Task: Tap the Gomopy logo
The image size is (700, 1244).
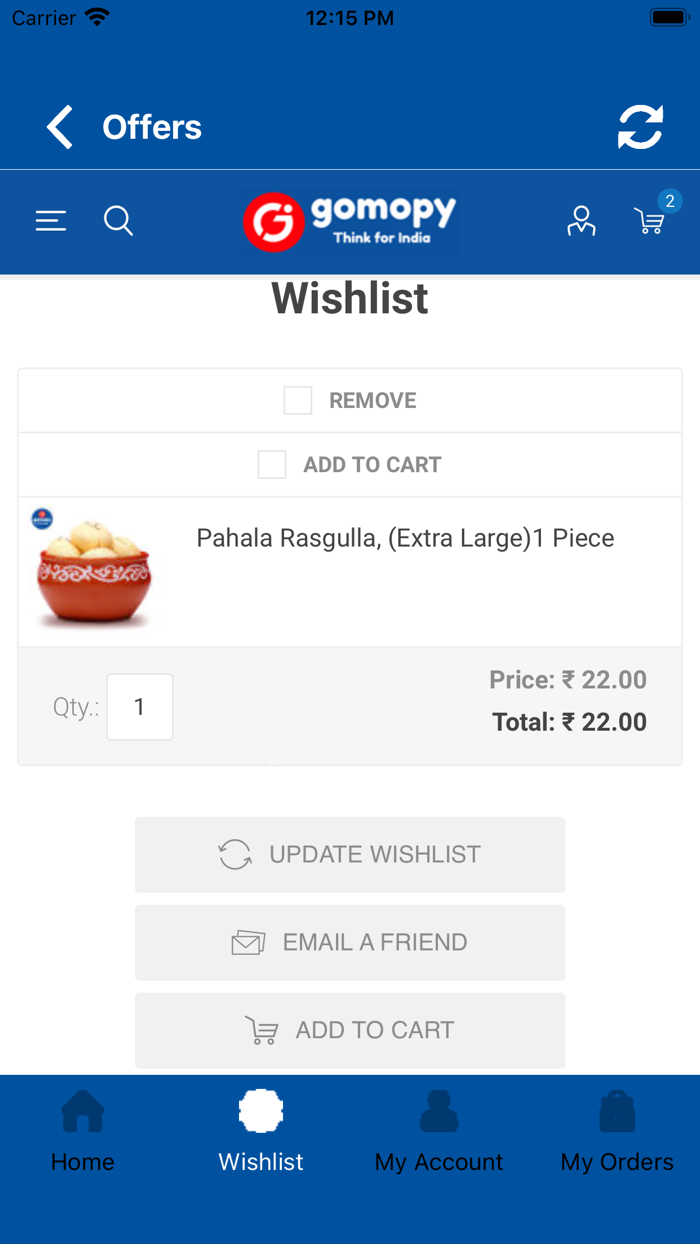Action: [350, 221]
